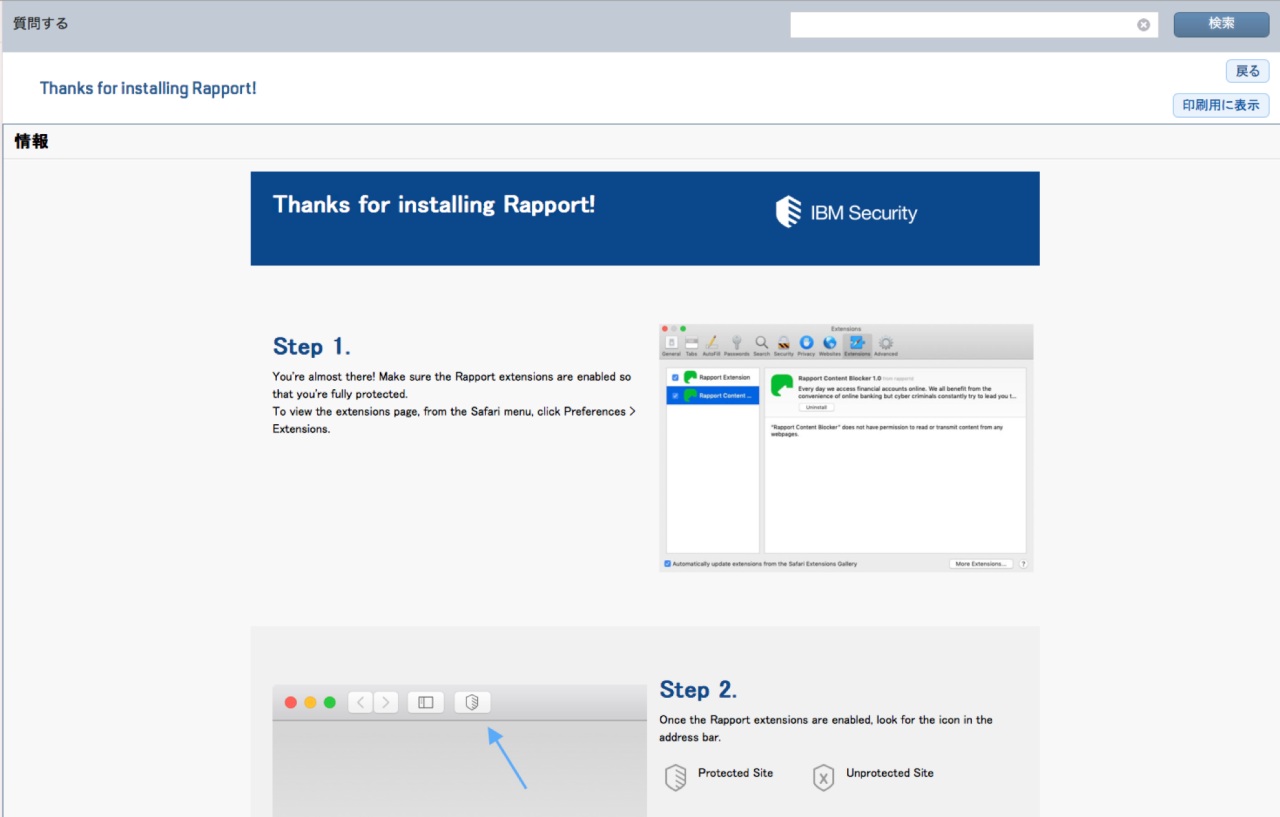The height and width of the screenshot is (817, 1280).
Task: Click the IBM Security shield logo
Action: pos(789,212)
